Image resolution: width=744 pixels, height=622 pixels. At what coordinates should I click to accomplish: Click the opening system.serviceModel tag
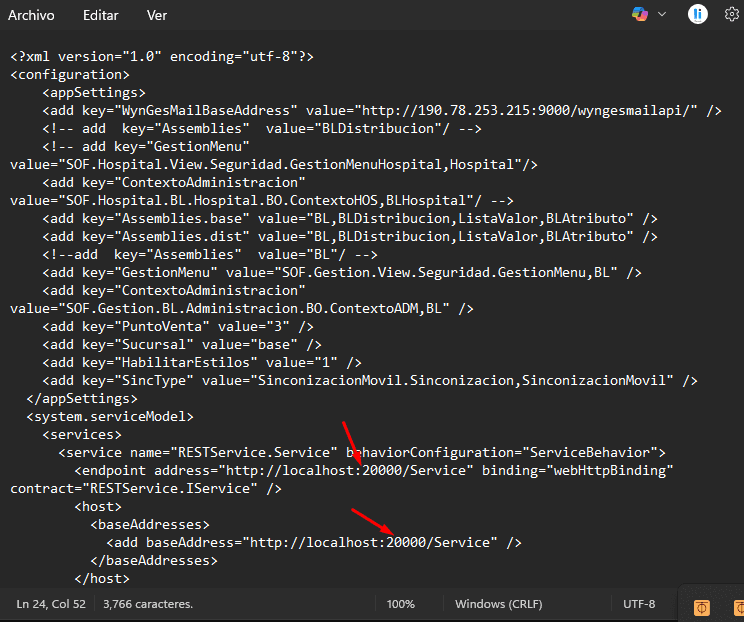110,416
